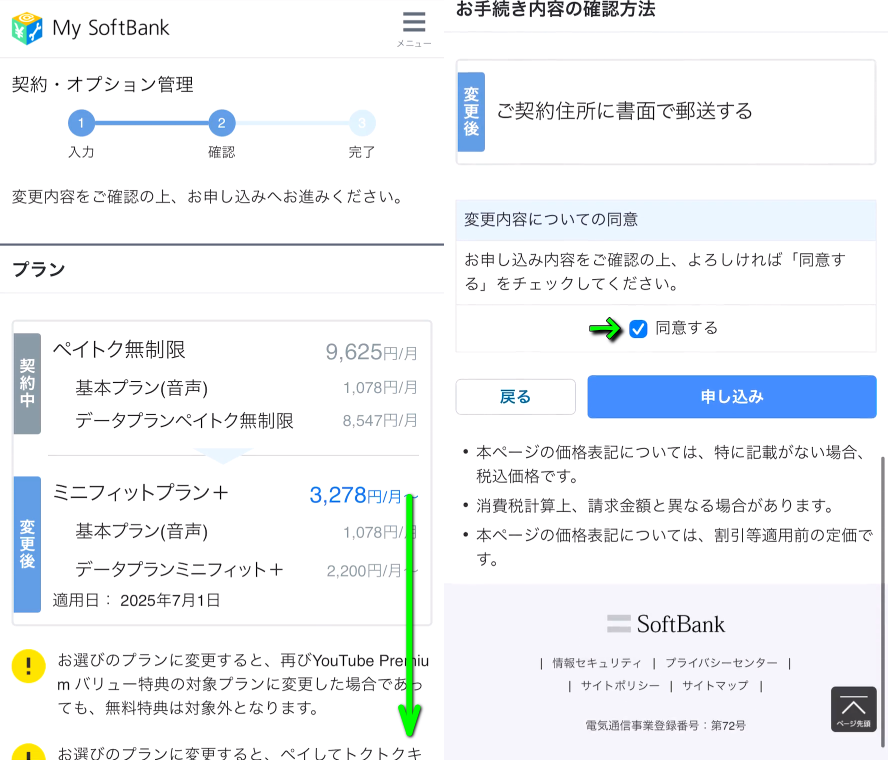Tap the 変更後 tag beside ミニフィットプラン＋
This screenshot has height=760, width=888.
pyautogui.click(x=27, y=544)
